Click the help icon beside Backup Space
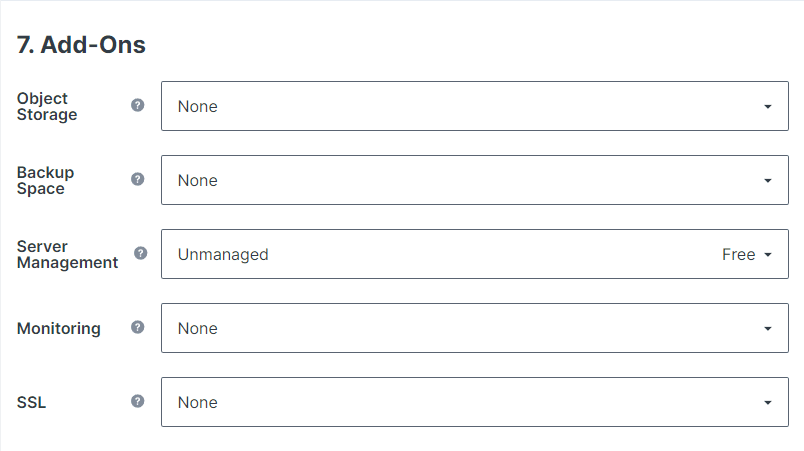The height and width of the screenshot is (451, 804). coord(137,179)
